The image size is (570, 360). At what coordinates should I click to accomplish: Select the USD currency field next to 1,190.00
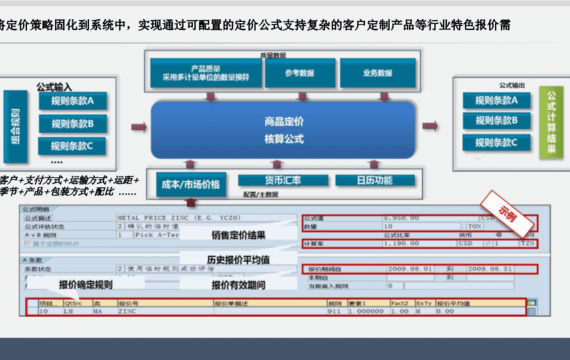[469, 243]
